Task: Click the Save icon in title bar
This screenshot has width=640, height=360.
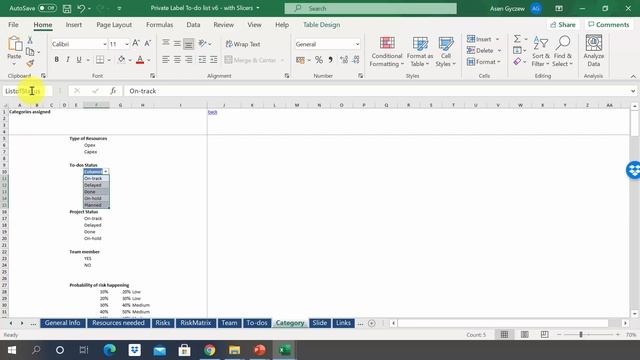Action: point(67,8)
